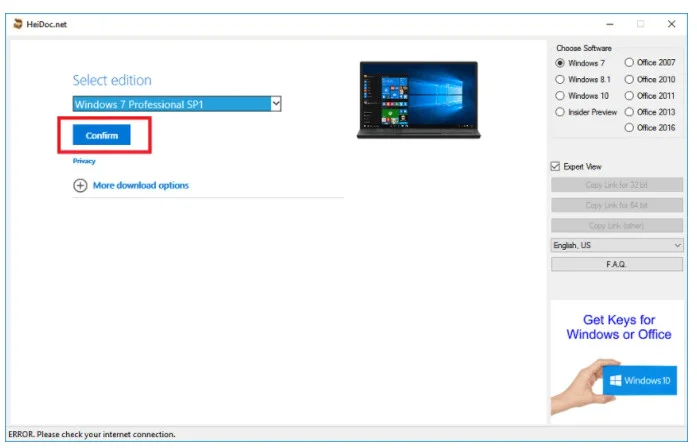
Task: Open the English, US language dropdown
Action: [617, 245]
